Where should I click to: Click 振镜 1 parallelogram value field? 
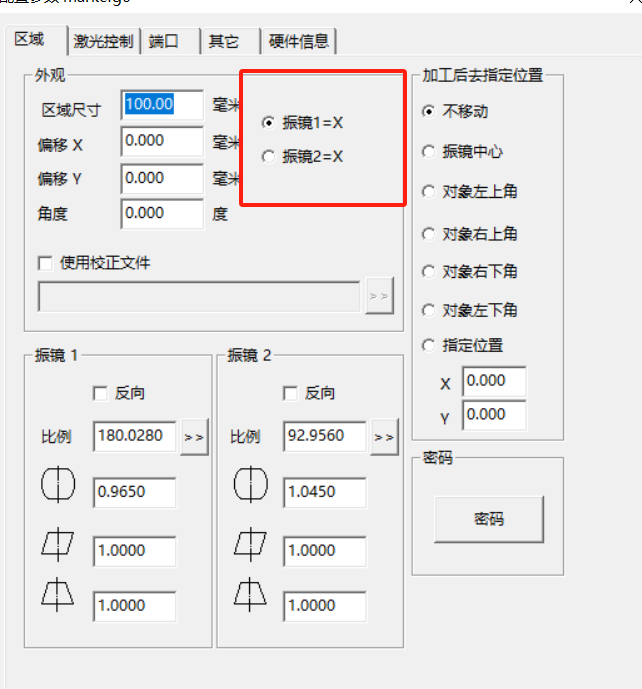click(x=134, y=551)
